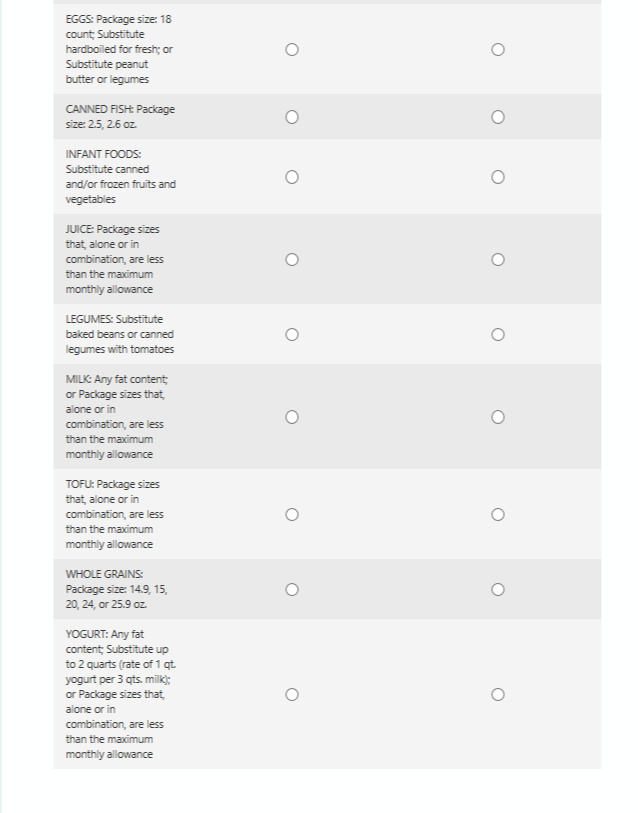This screenshot has width=638, height=813.
Task: Mark the right radio for INFANT FOODS
Action: (497, 177)
